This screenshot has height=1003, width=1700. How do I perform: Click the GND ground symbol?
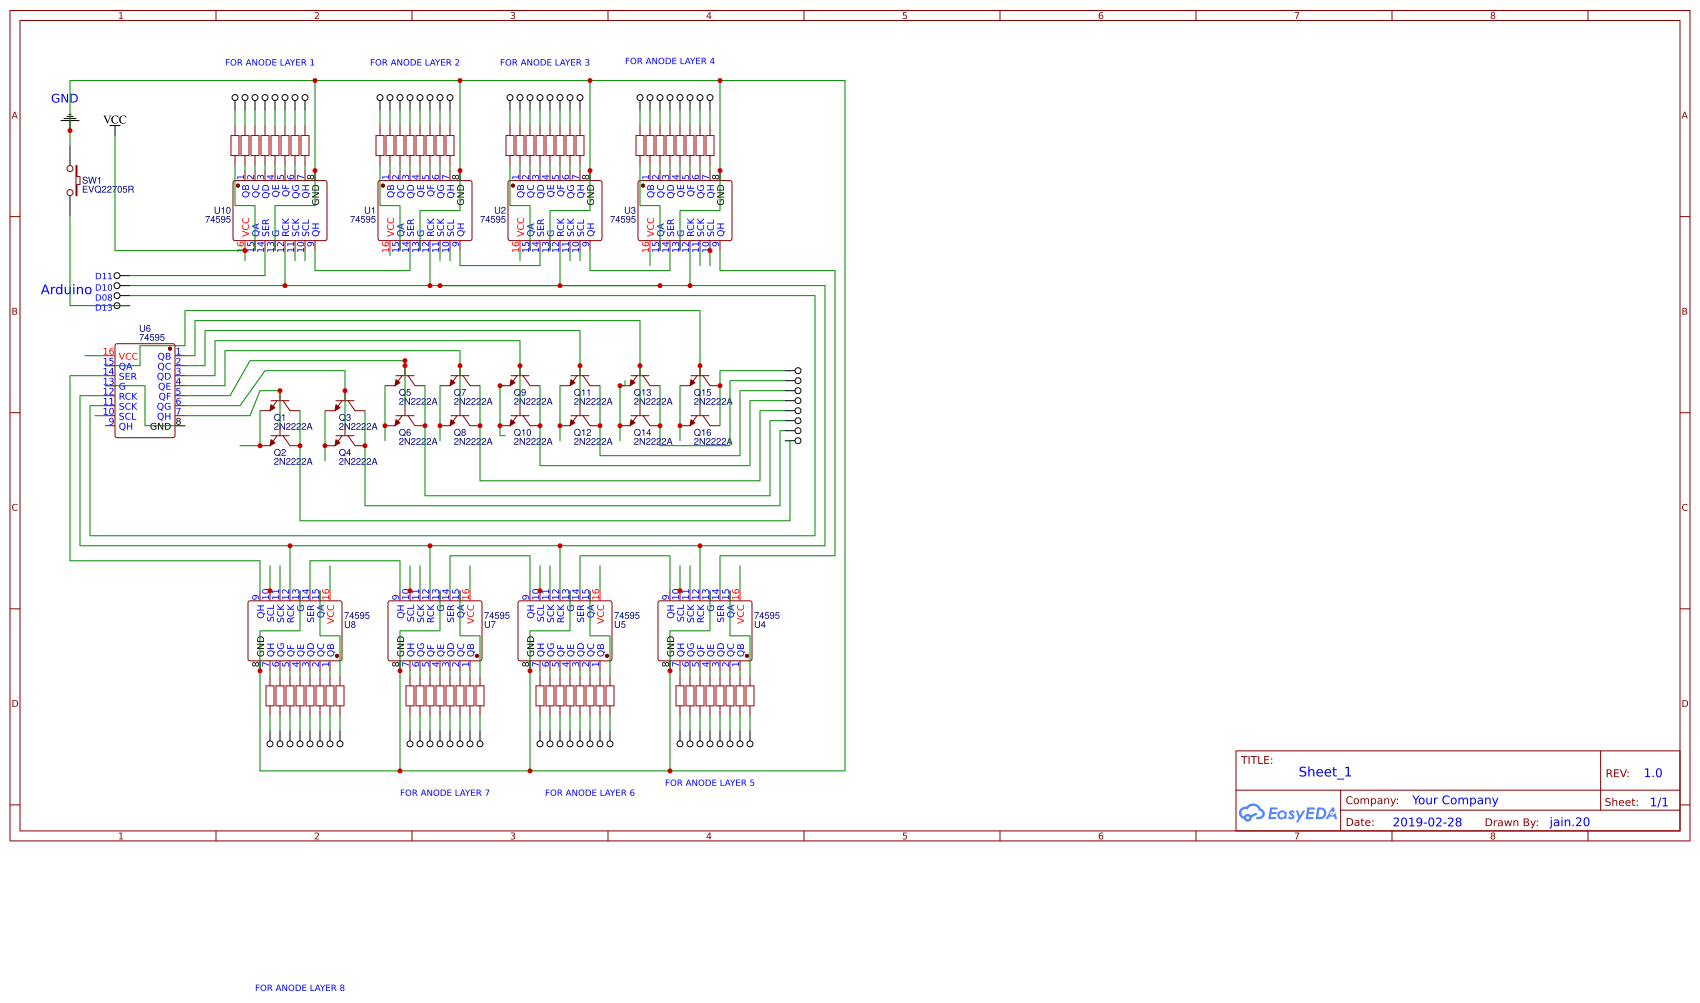(x=69, y=118)
